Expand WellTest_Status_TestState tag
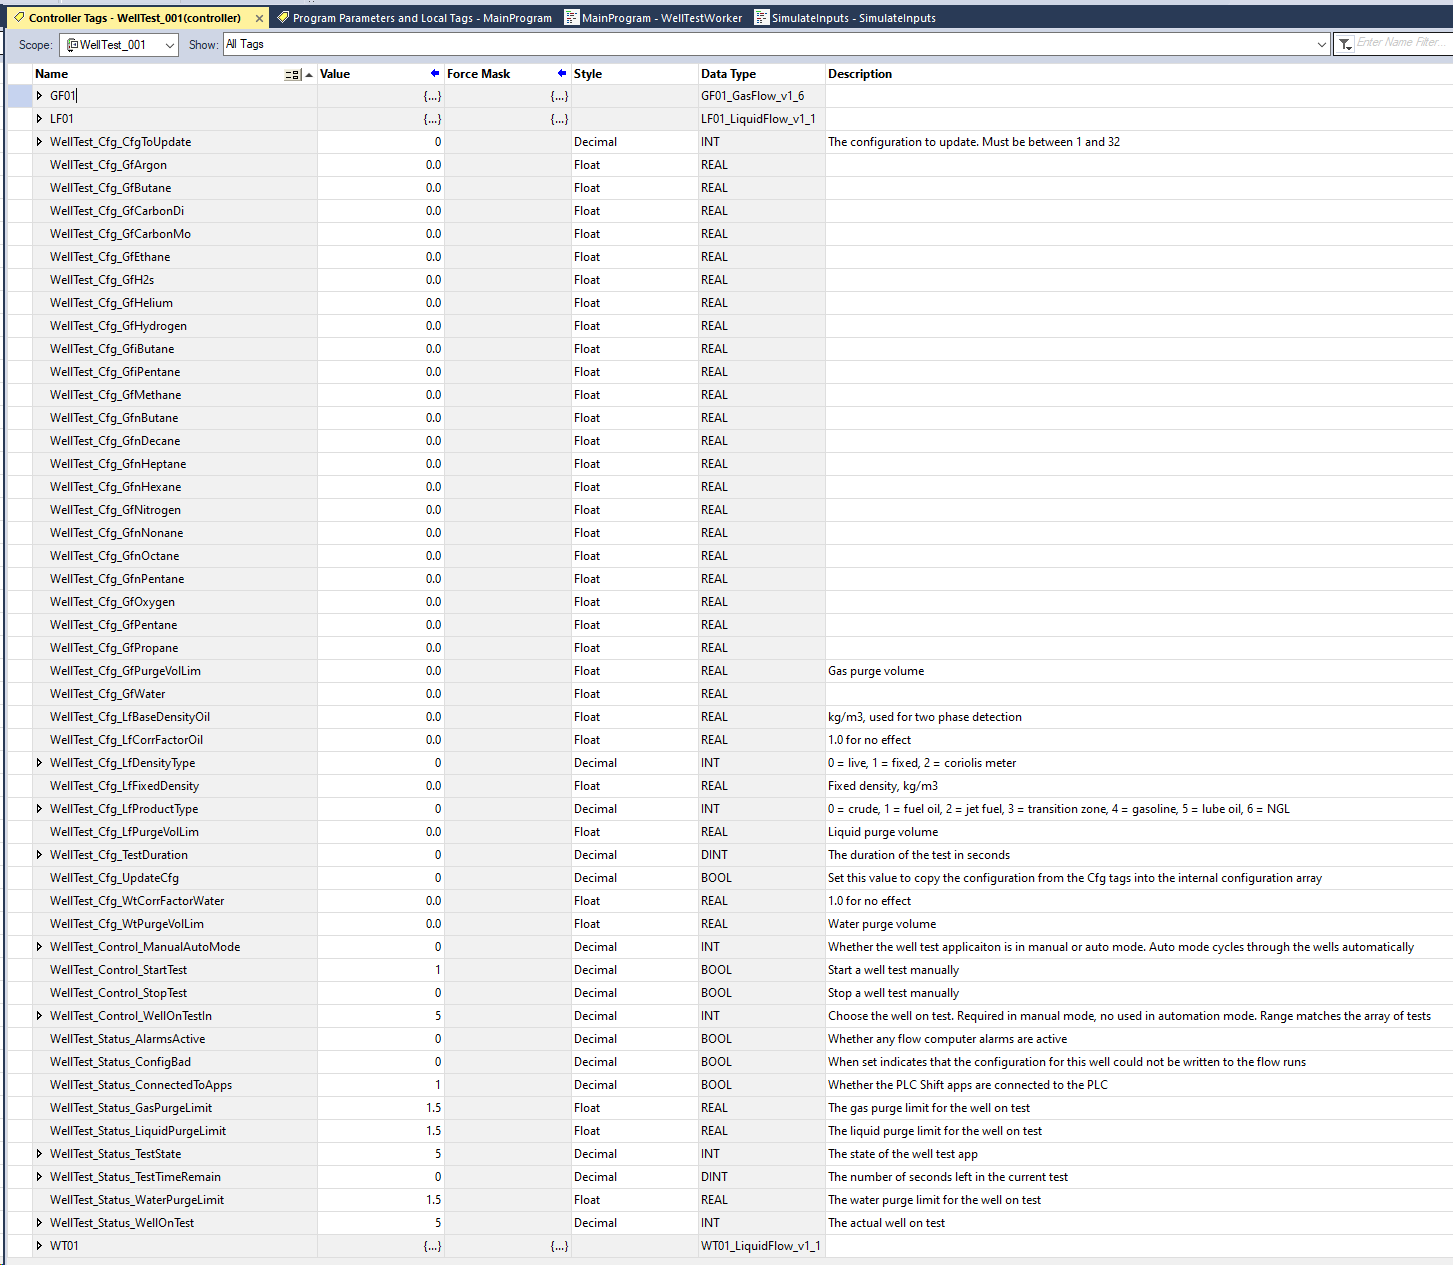This screenshot has height=1265, width=1453. click(x=39, y=1154)
